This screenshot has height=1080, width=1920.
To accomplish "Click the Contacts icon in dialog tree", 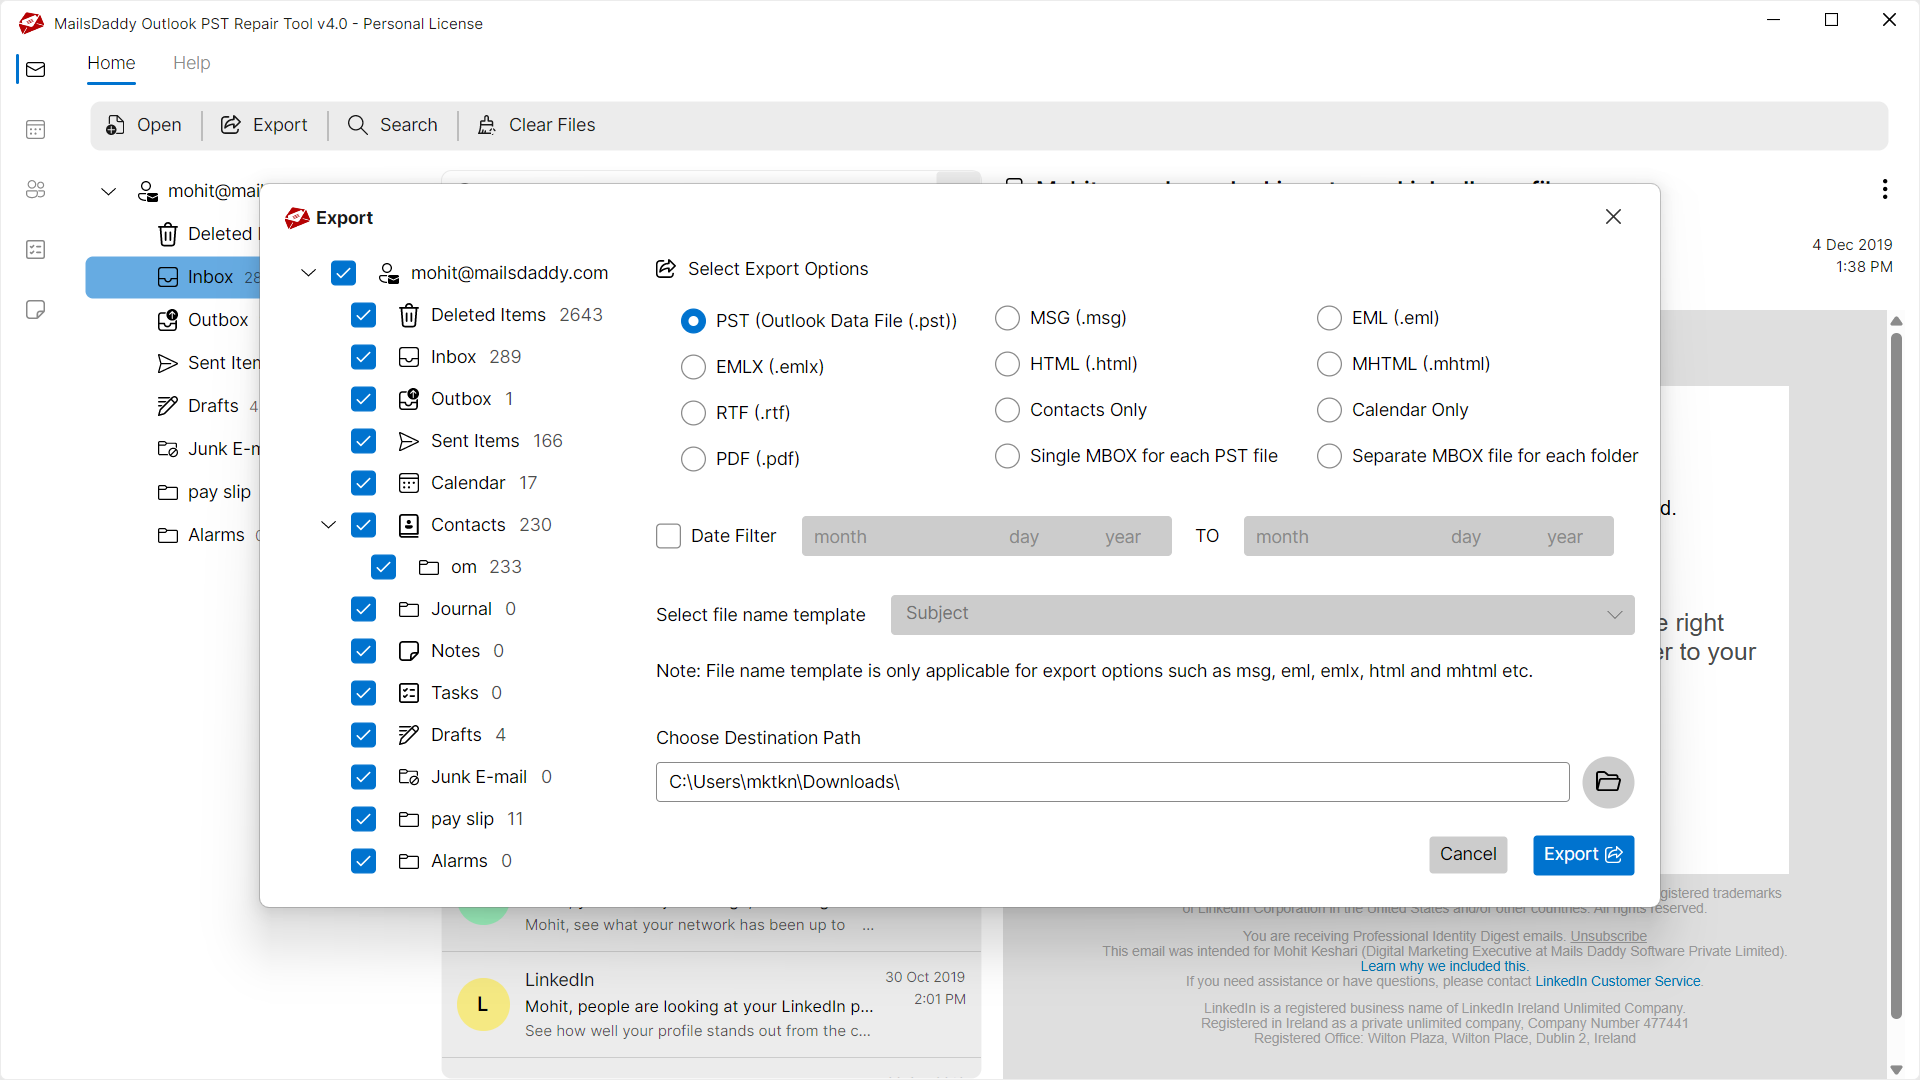I will click(x=409, y=525).
